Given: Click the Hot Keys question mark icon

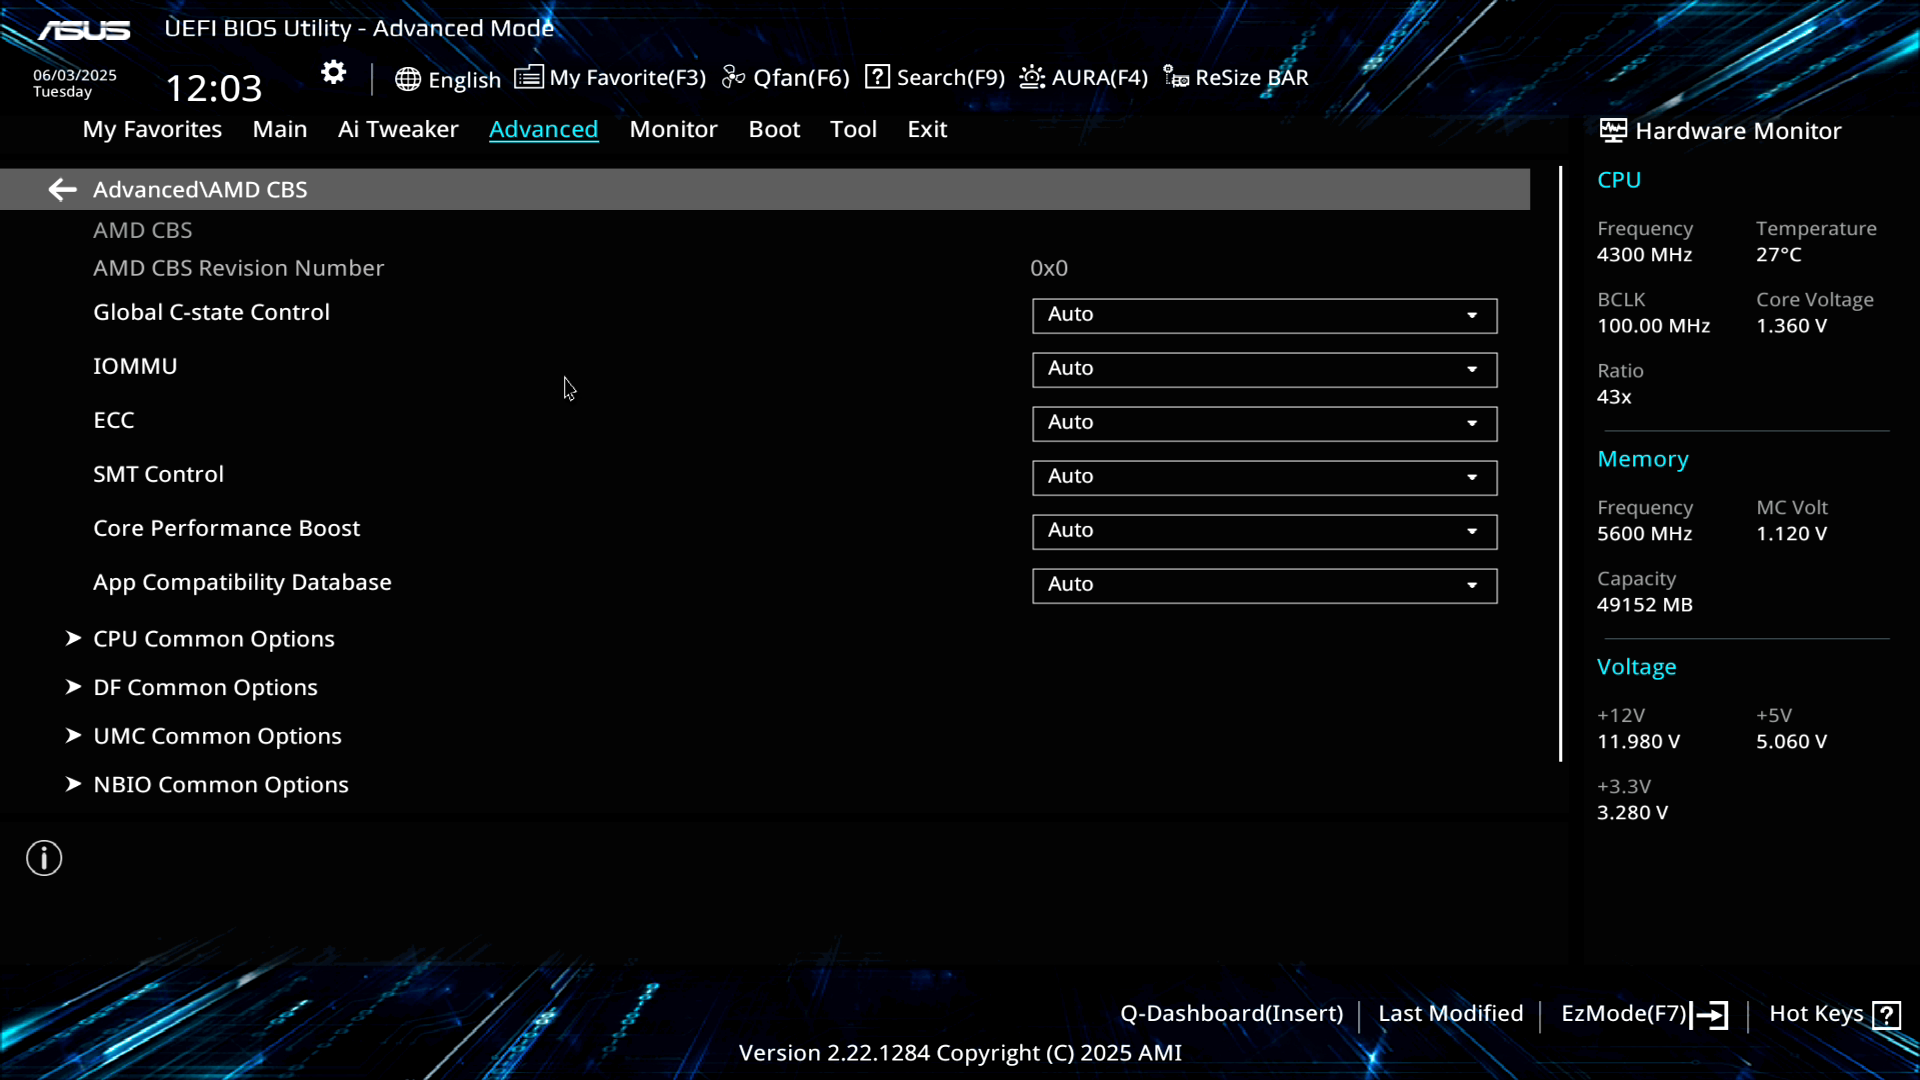Looking at the screenshot, I should point(1886,1015).
